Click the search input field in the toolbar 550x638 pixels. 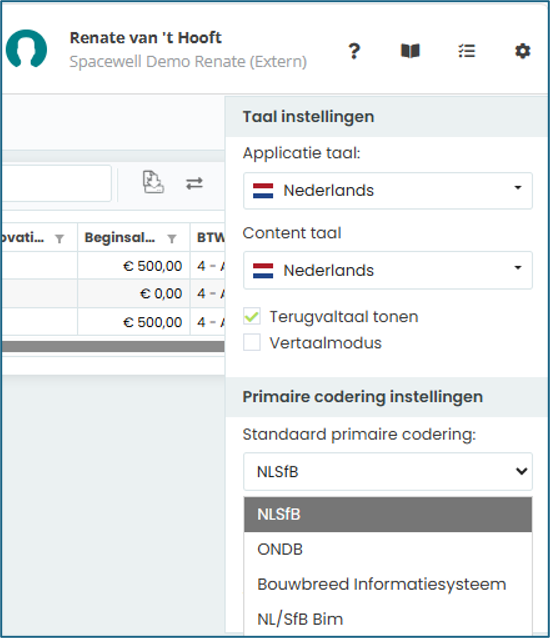pyautogui.click(x=56, y=183)
